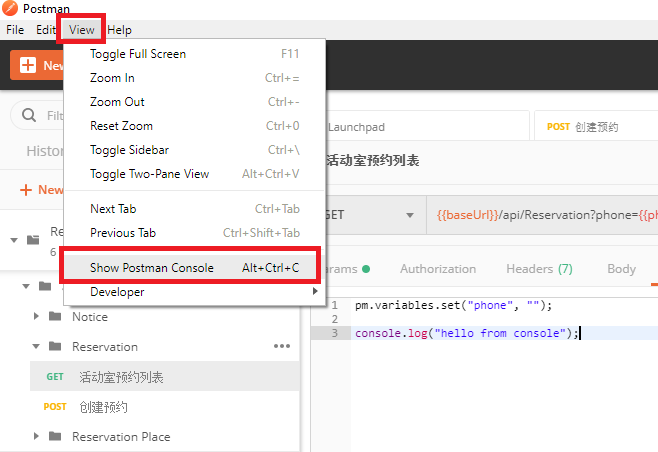Select the Reservation folder label

point(105,347)
